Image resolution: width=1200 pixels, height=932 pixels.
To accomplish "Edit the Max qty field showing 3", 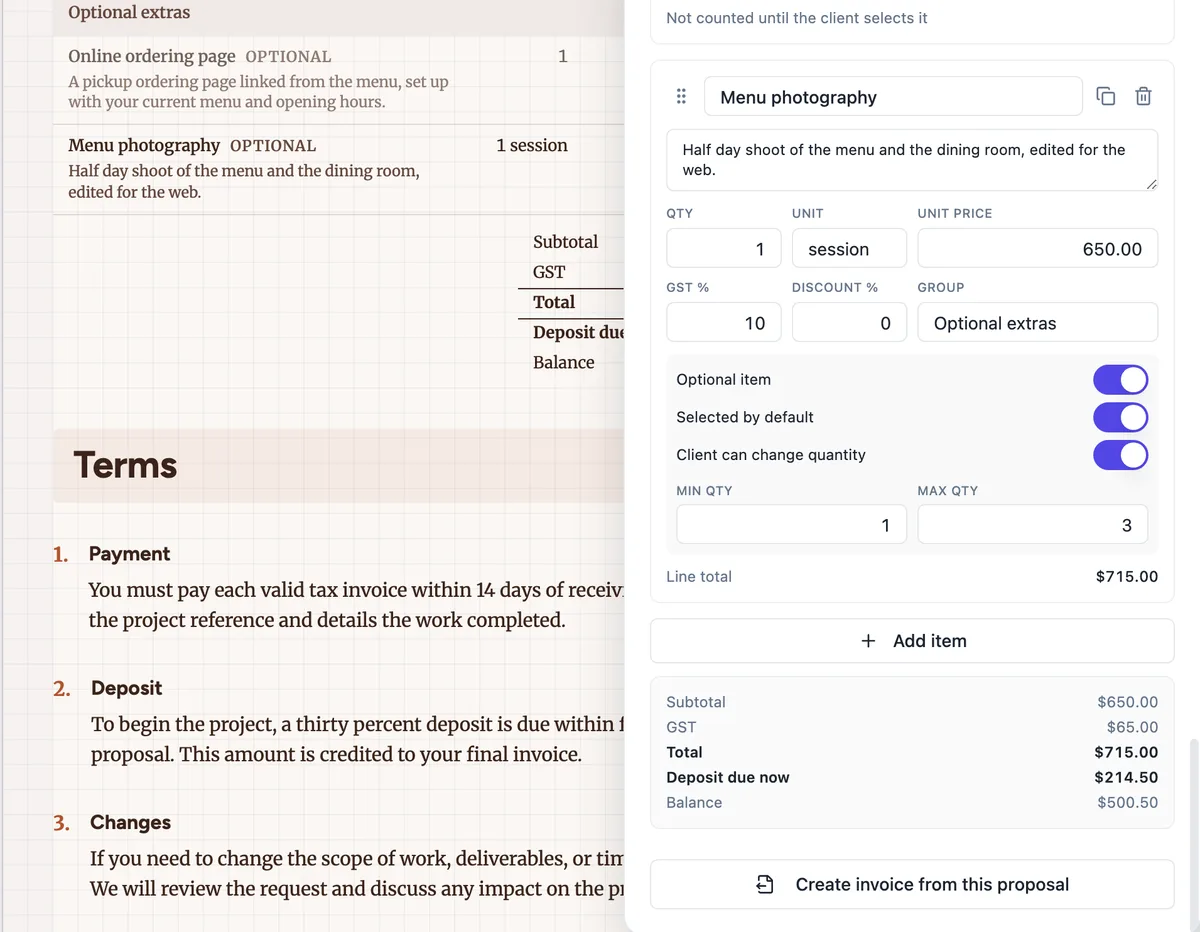I will (1033, 525).
